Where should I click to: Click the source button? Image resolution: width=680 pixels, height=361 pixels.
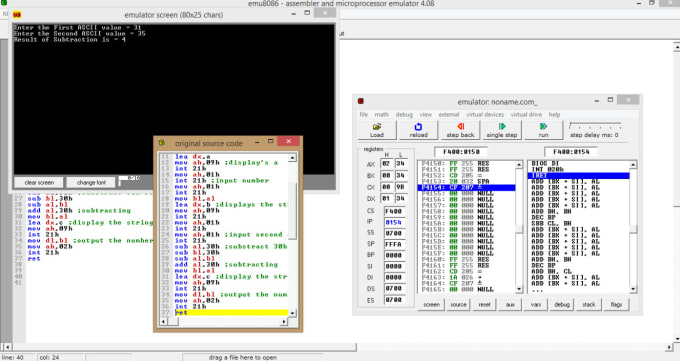click(458, 305)
